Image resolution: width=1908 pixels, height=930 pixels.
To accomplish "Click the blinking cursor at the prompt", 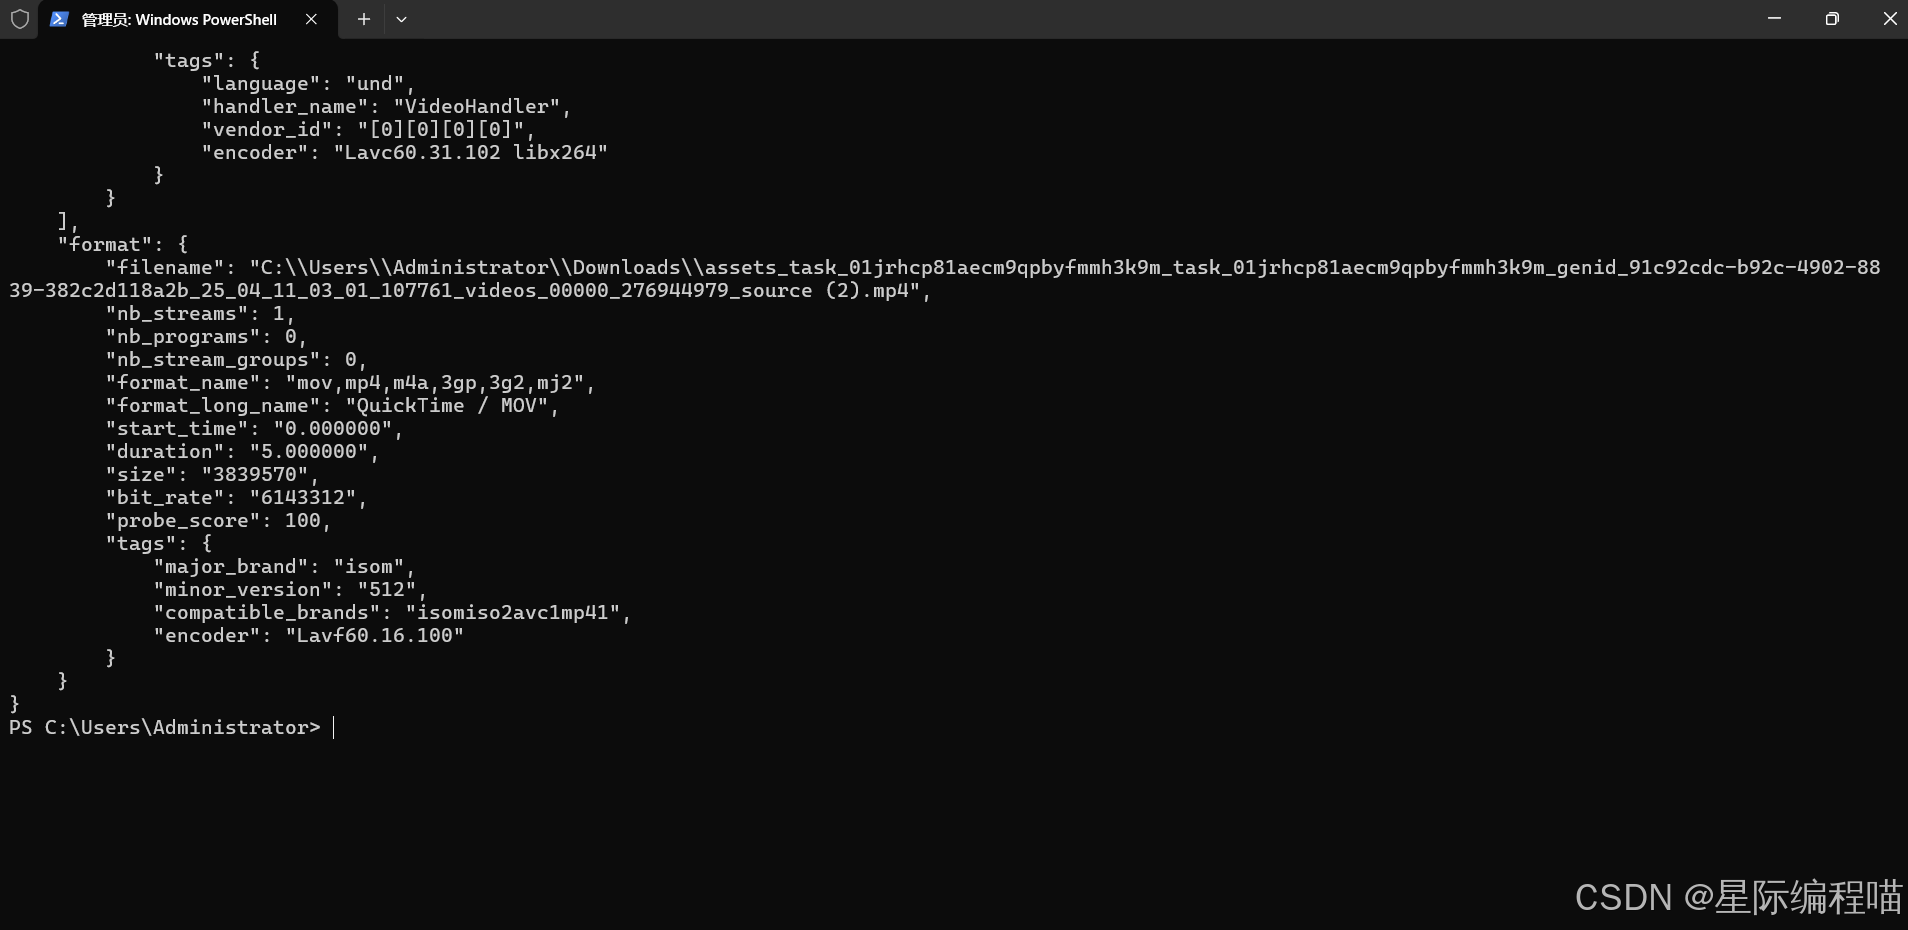I will (334, 728).
